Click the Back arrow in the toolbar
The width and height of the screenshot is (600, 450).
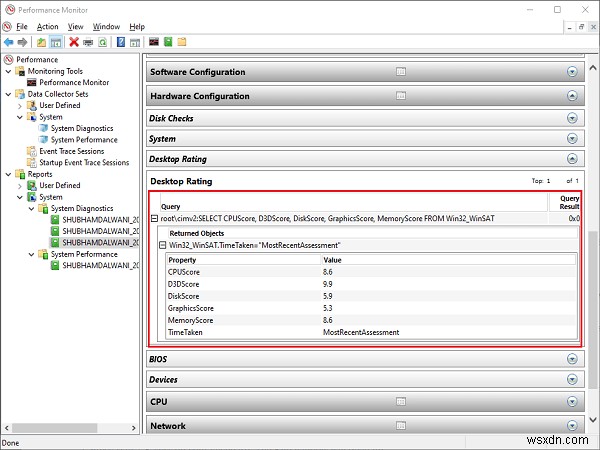pyautogui.click(x=9, y=43)
